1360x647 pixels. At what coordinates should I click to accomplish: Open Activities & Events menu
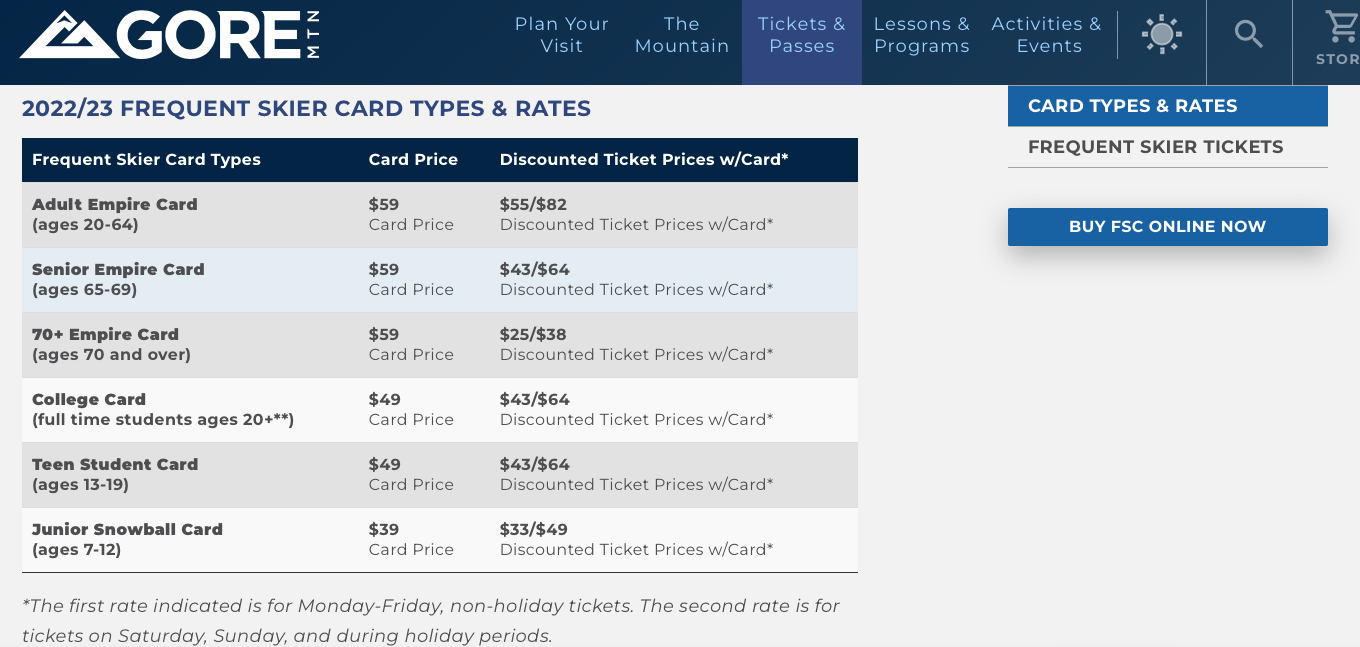pyautogui.click(x=1046, y=35)
